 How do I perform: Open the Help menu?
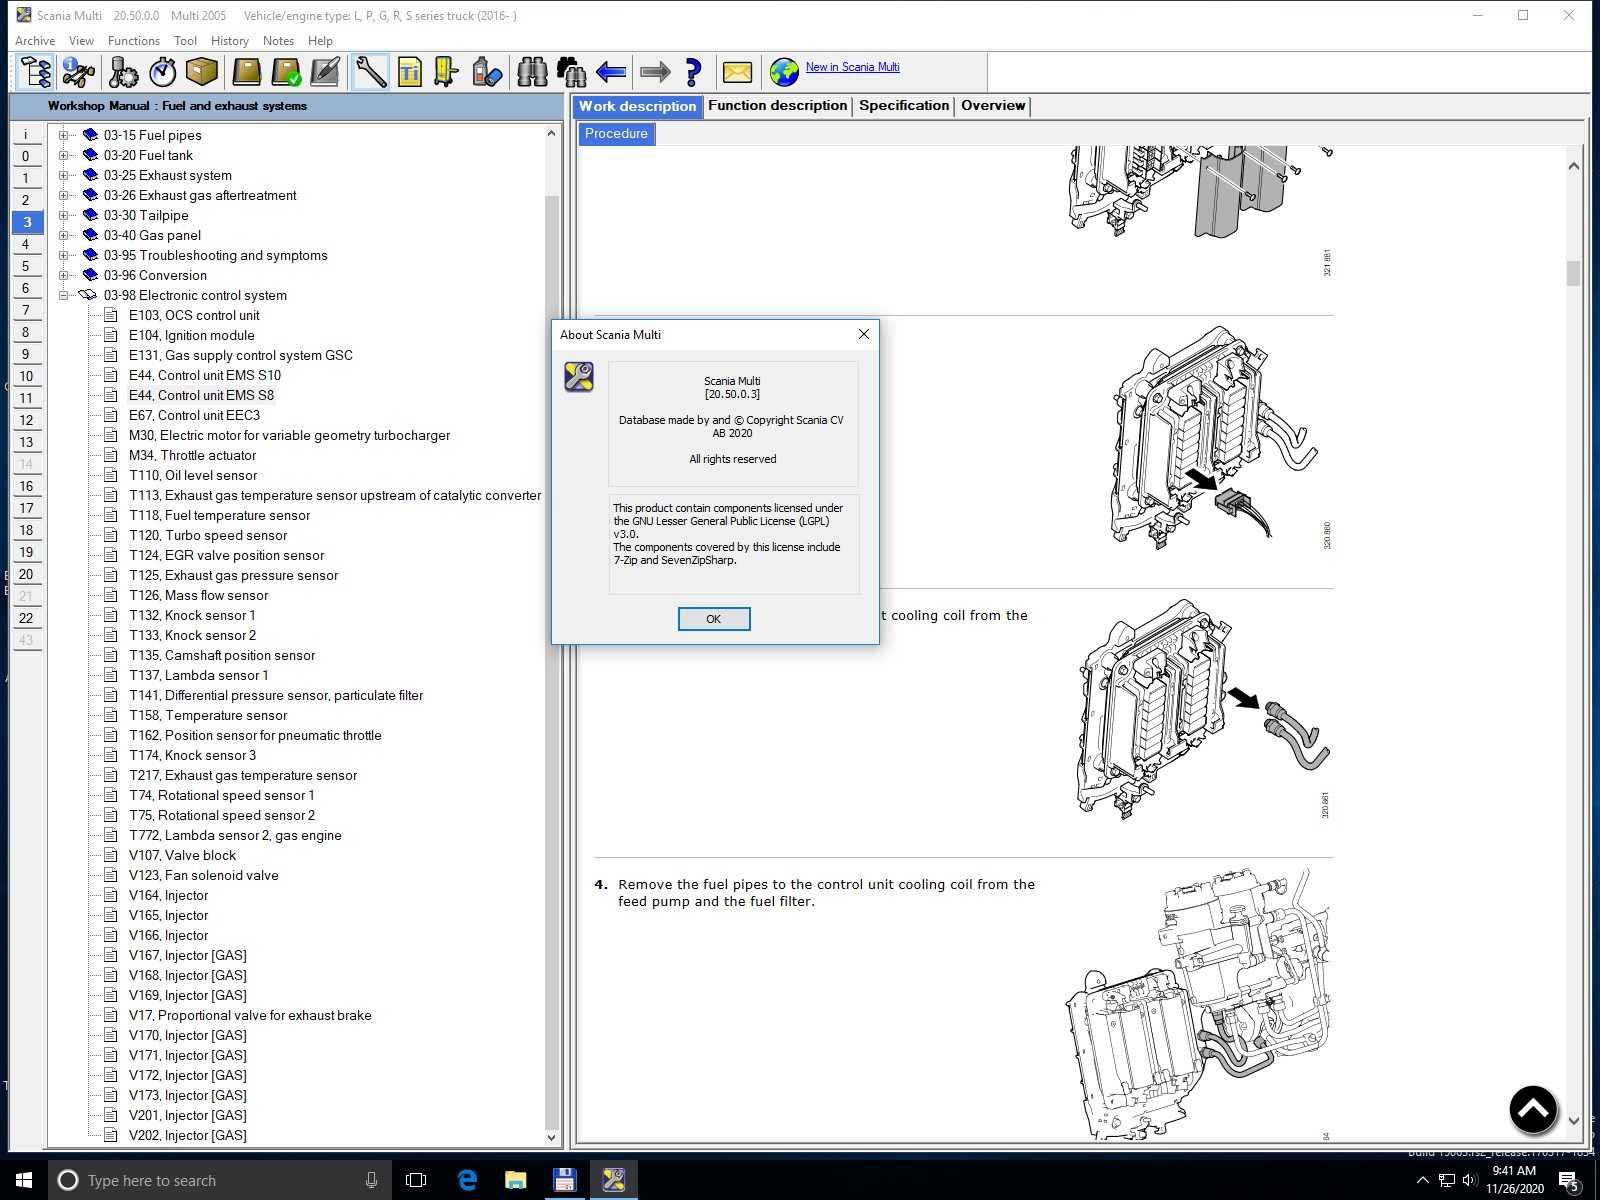[x=320, y=41]
